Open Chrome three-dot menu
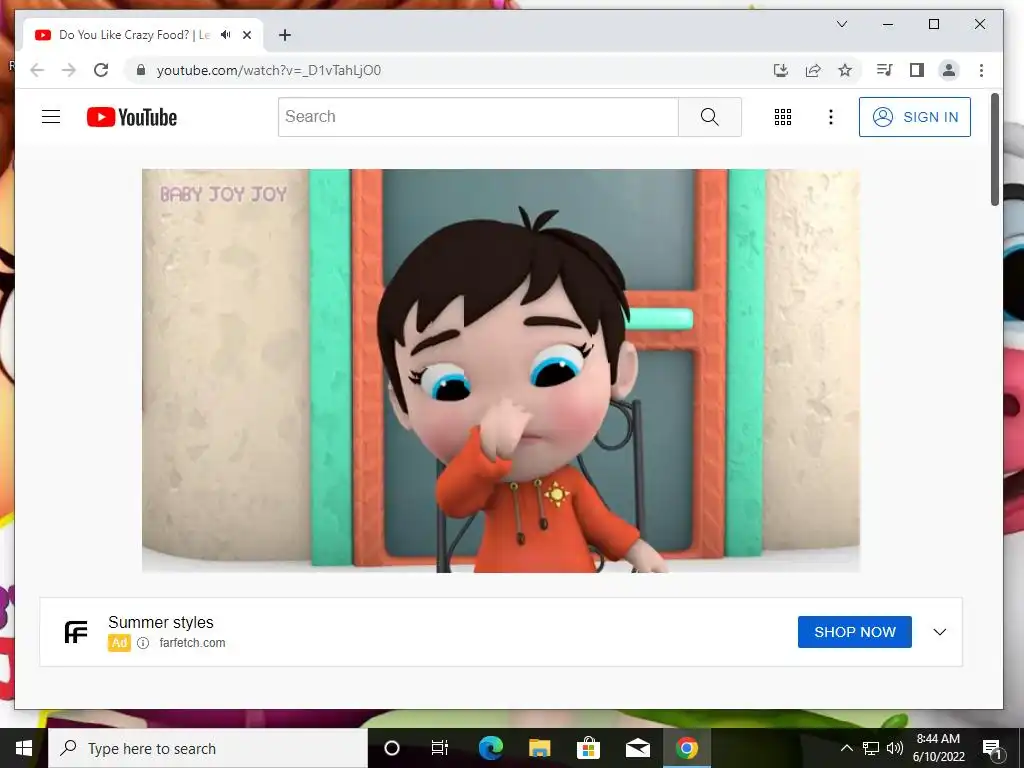This screenshot has width=1024, height=768. click(x=981, y=70)
